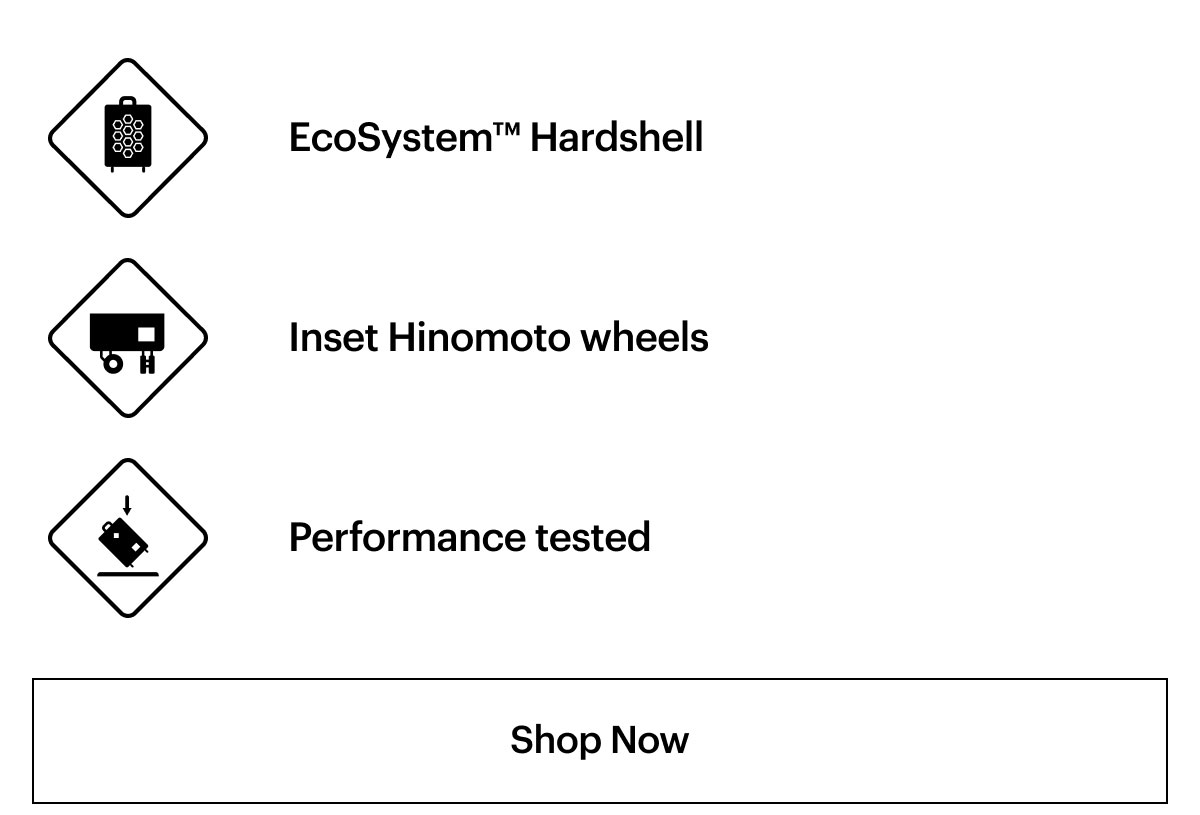Click the round wheel in Hinomoto icon

tap(113, 364)
